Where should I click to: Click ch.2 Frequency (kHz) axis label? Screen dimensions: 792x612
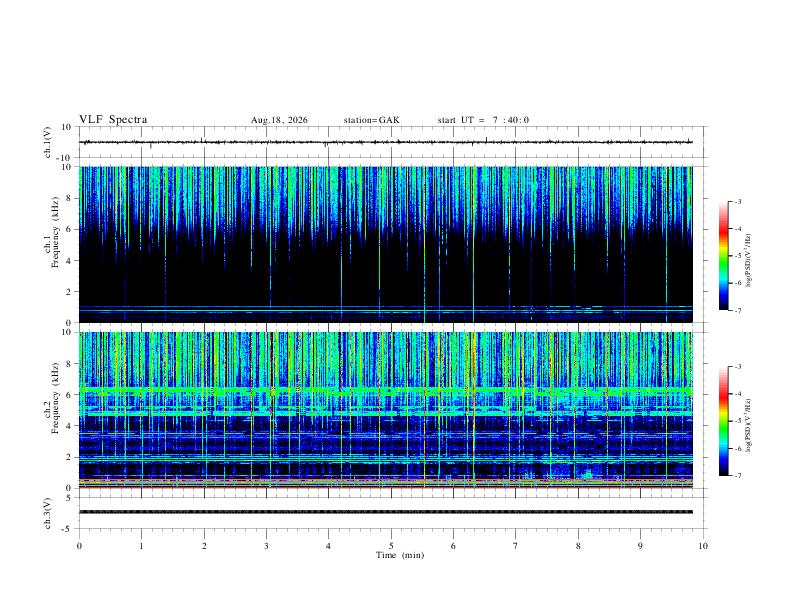tap(51, 398)
